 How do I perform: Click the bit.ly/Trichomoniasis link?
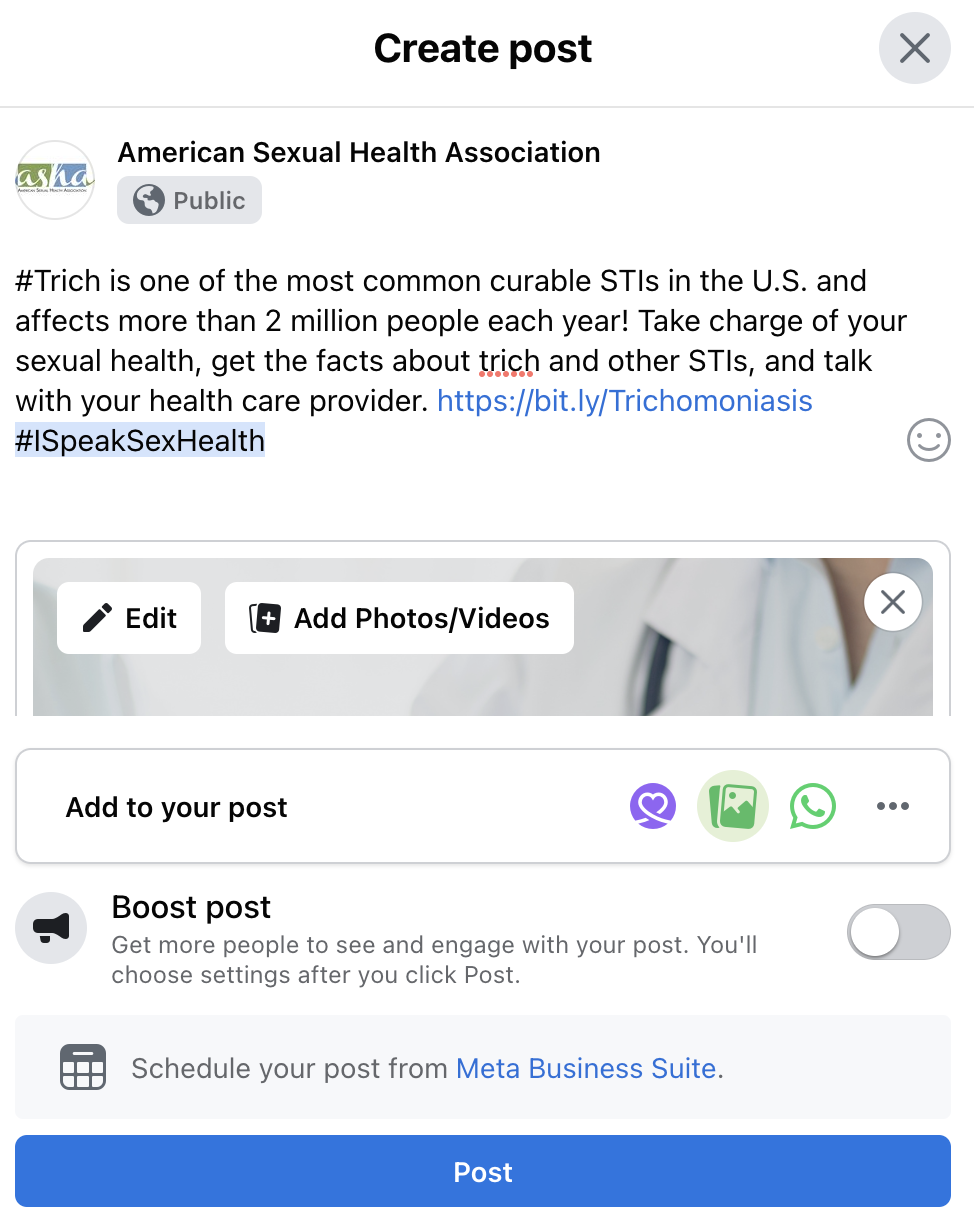tap(625, 401)
